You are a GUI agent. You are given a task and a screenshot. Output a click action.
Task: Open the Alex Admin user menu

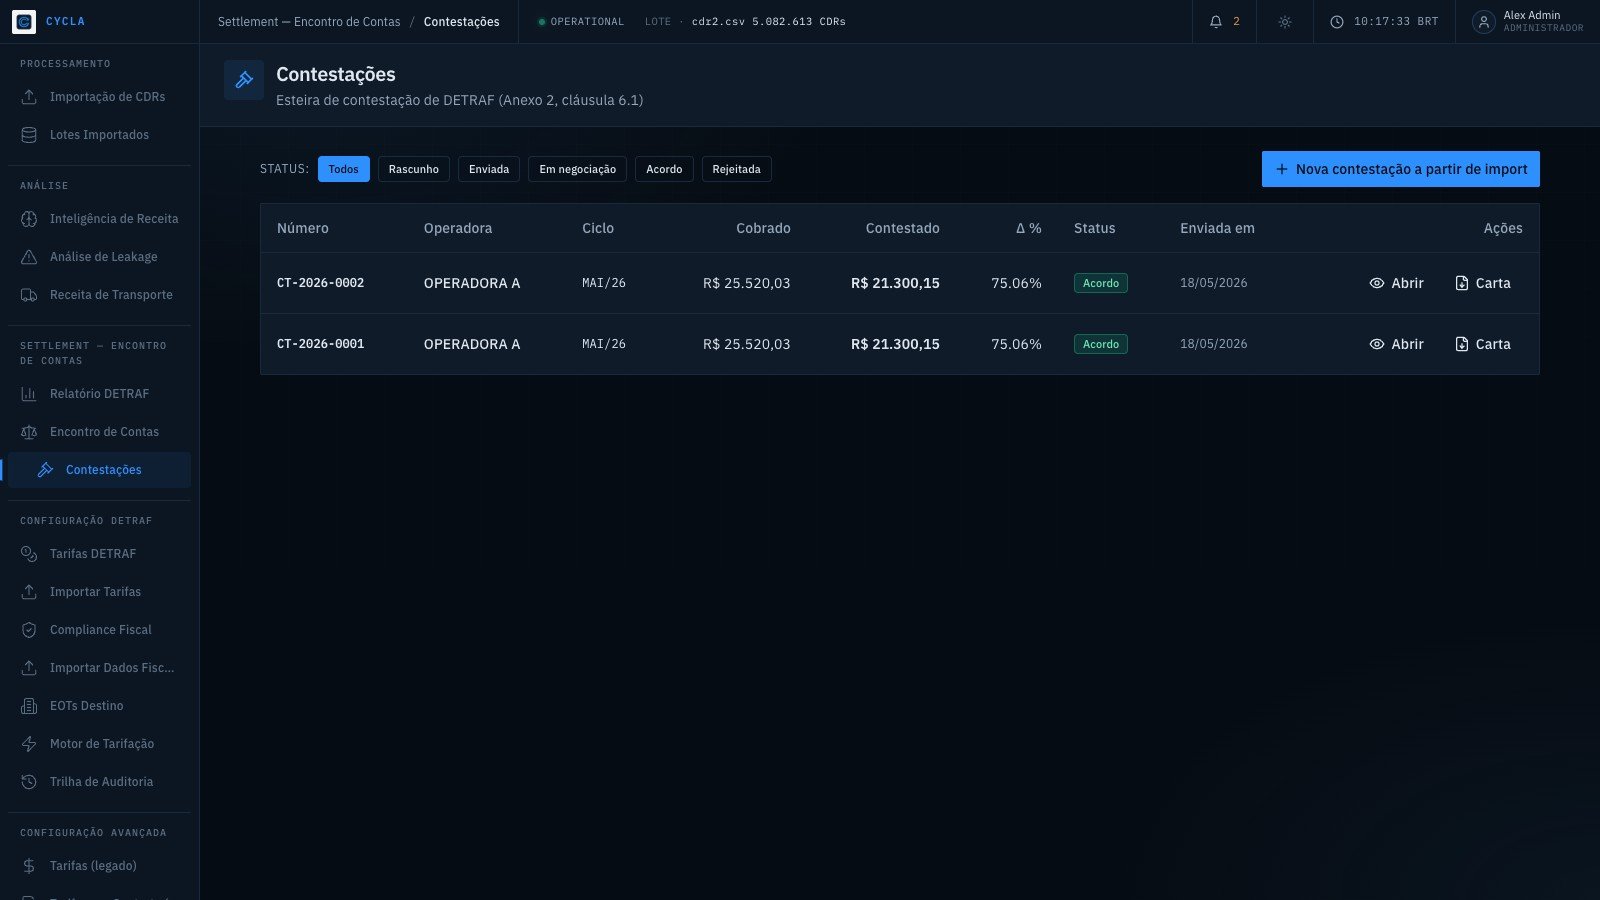pos(1528,21)
